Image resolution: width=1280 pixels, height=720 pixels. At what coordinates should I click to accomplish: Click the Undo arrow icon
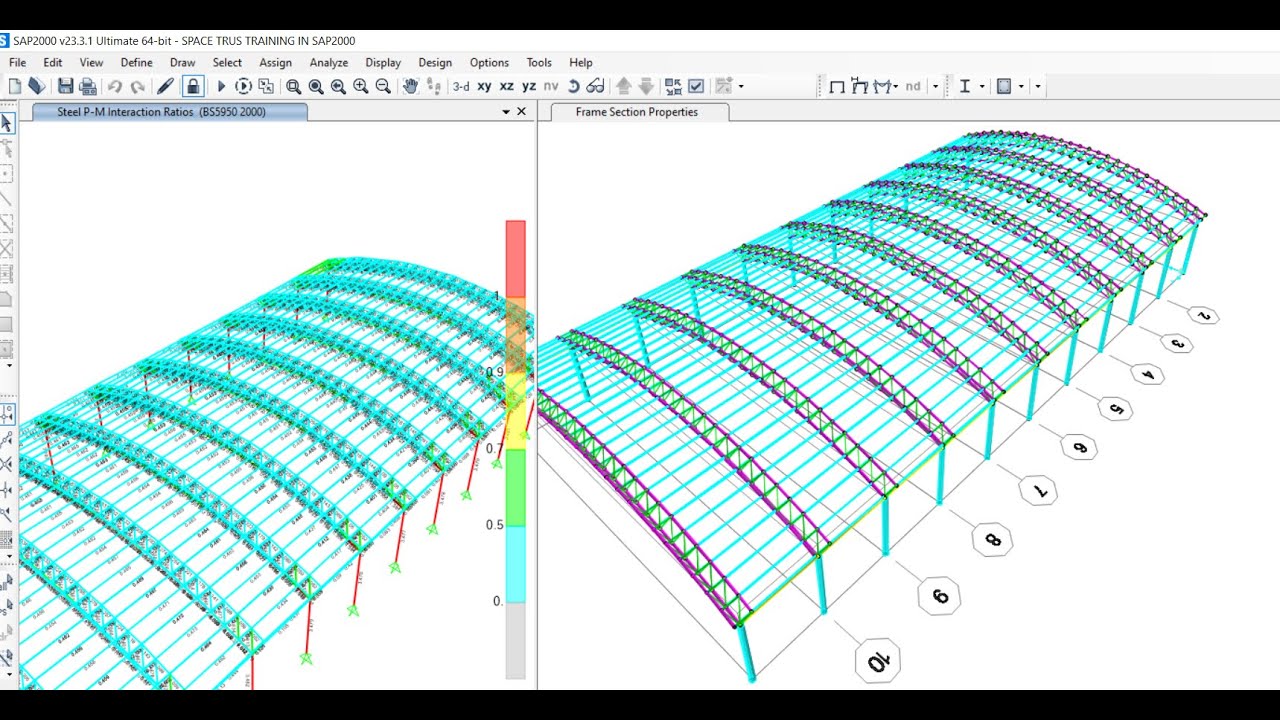click(x=115, y=86)
